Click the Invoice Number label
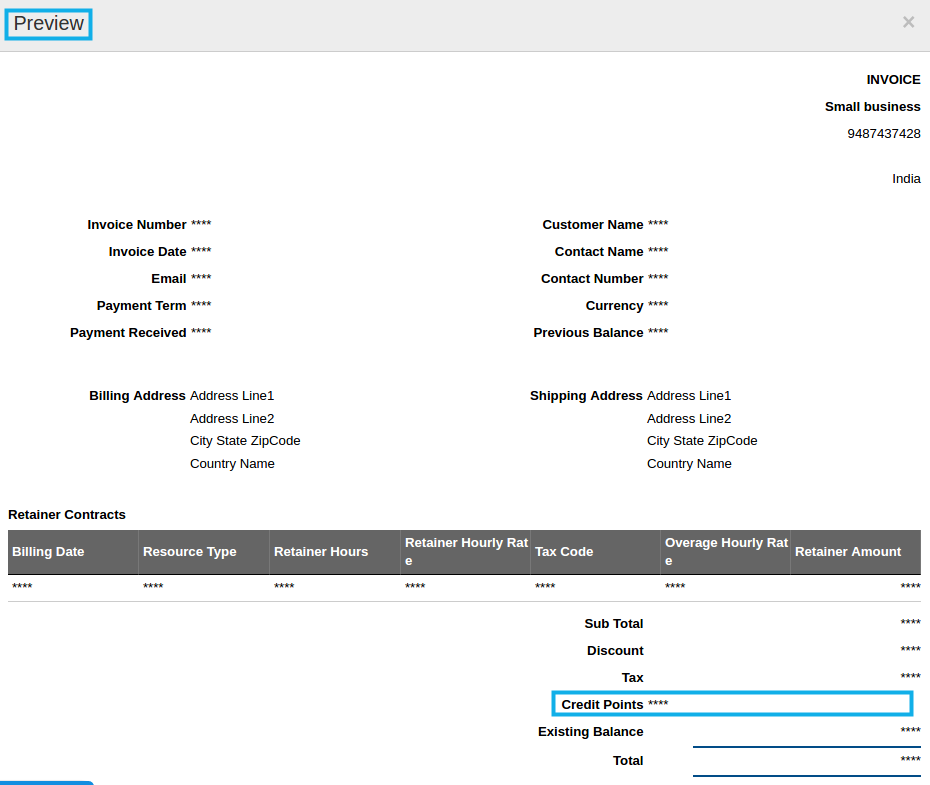Viewport: 930px width, 785px height. click(x=137, y=225)
